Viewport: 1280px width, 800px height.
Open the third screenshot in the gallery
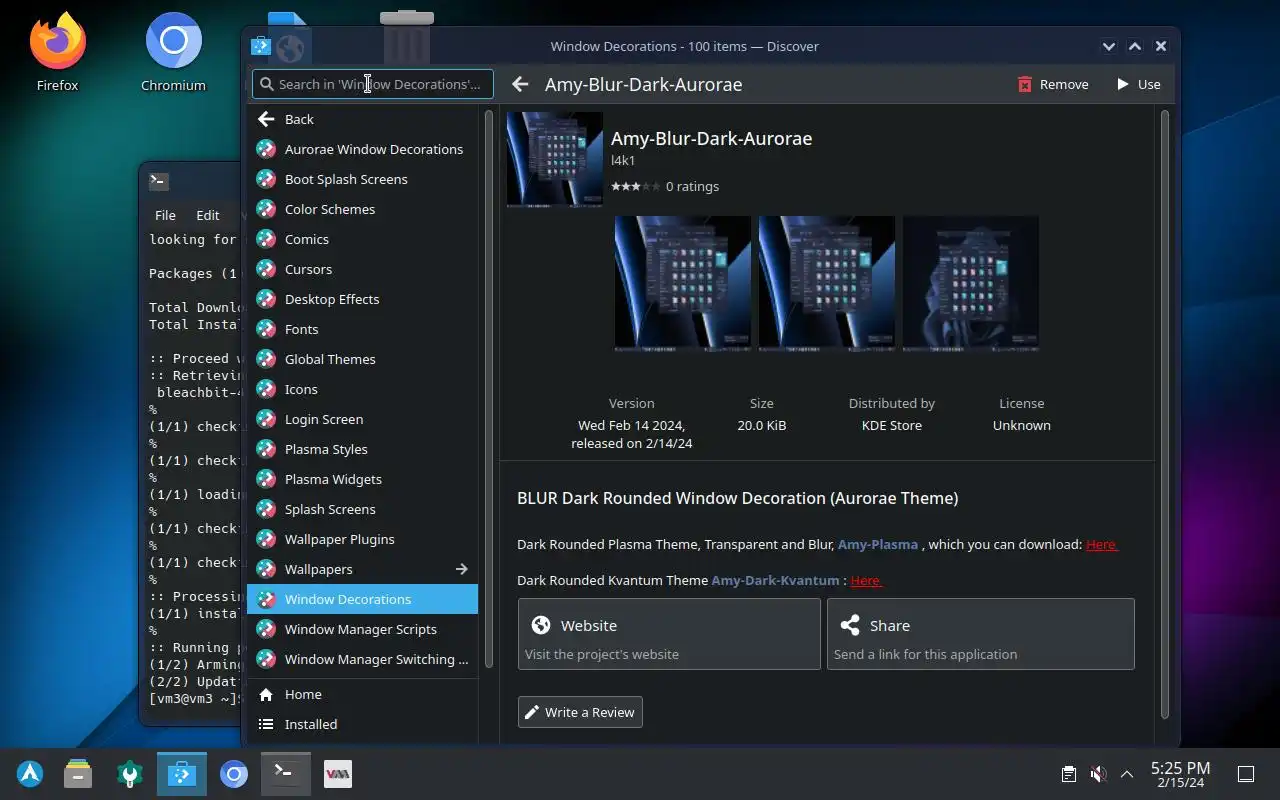pos(971,284)
